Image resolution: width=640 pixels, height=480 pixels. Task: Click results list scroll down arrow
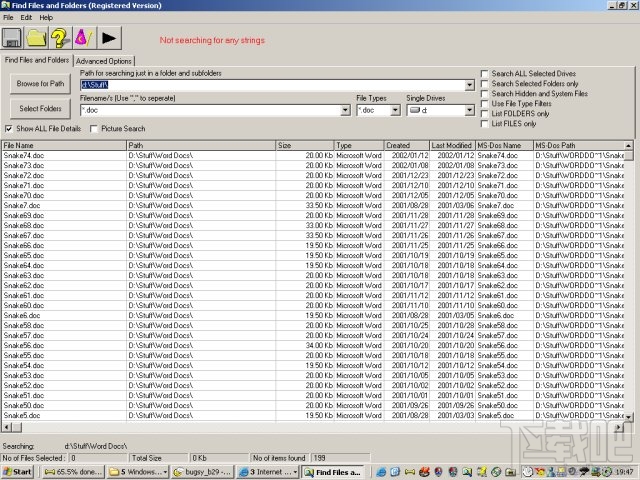point(629,417)
